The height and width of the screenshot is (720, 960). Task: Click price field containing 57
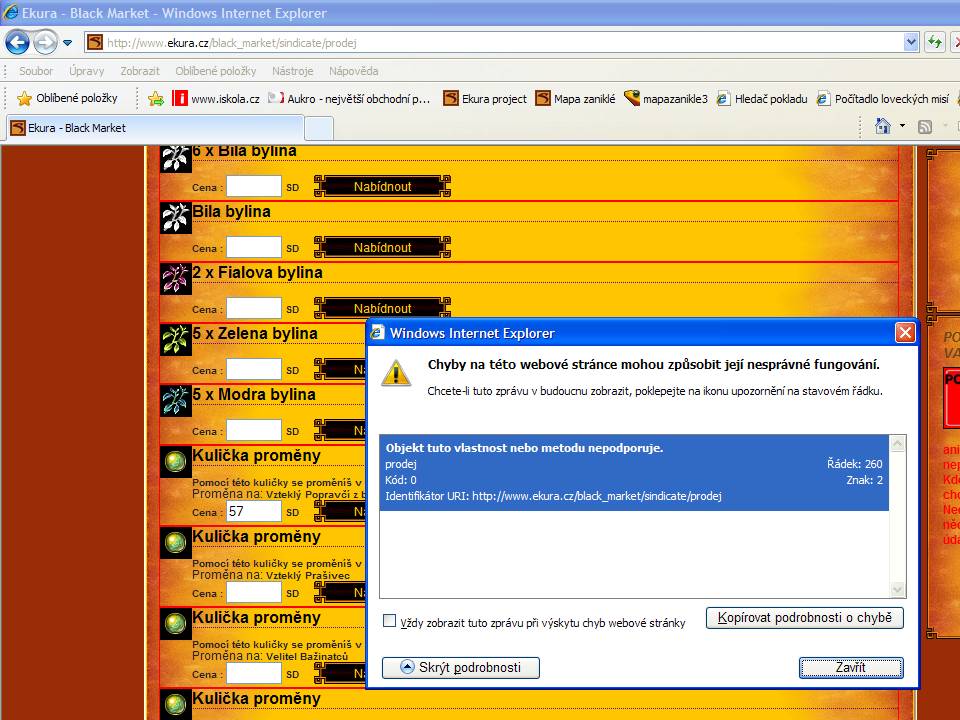click(x=254, y=511)
